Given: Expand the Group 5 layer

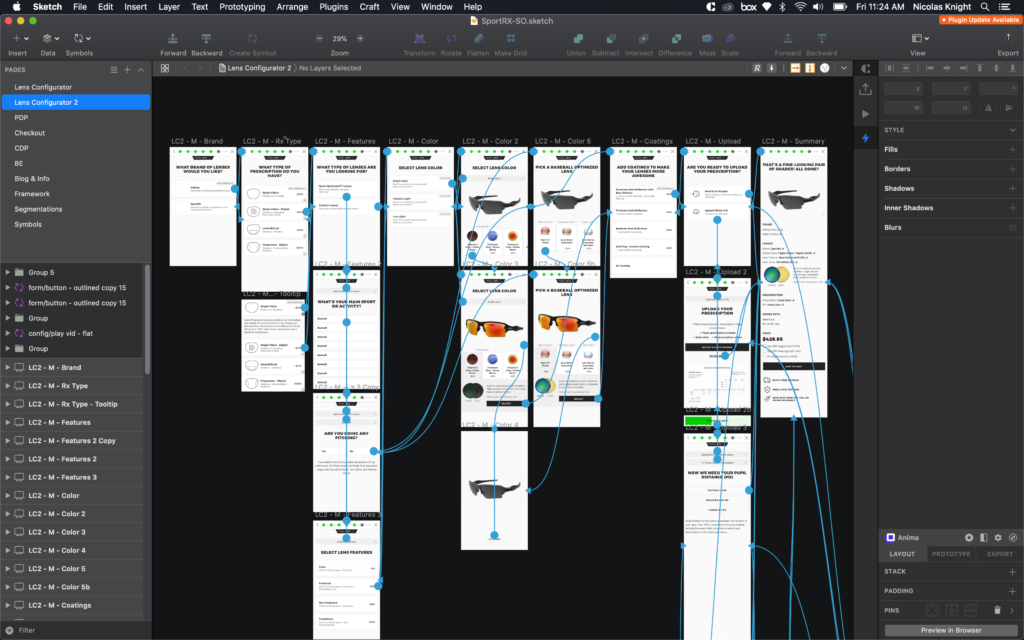Looking at the screenshot, I should point(8,272).
